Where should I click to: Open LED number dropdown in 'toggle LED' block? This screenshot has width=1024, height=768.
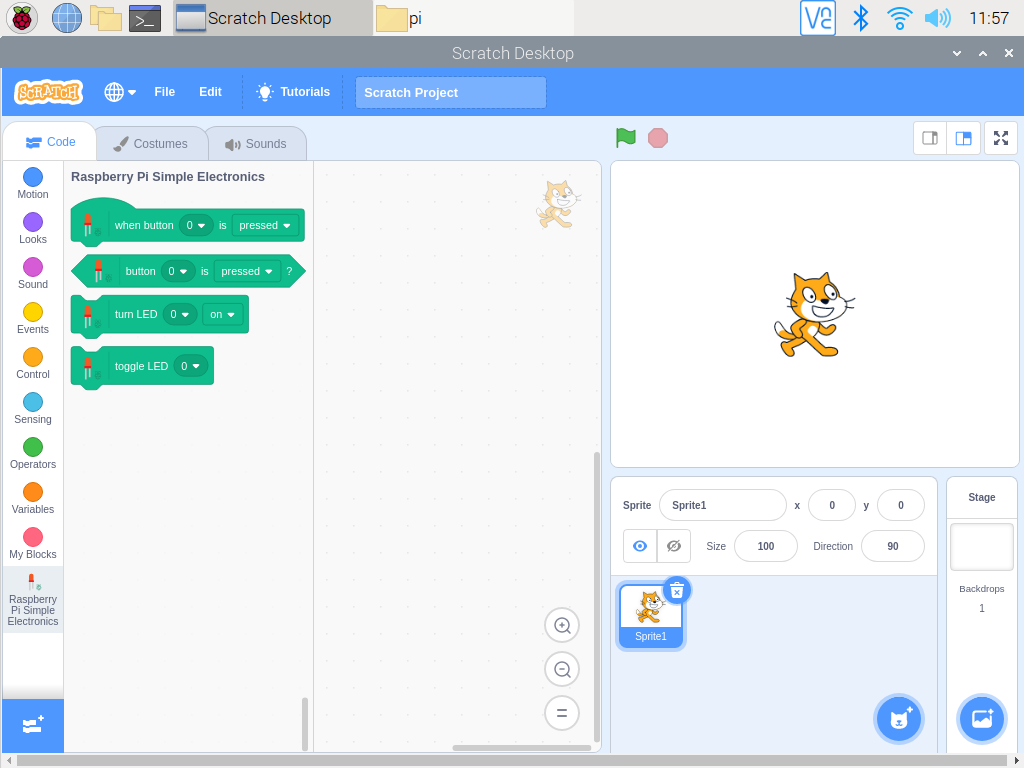click(191, 366)
